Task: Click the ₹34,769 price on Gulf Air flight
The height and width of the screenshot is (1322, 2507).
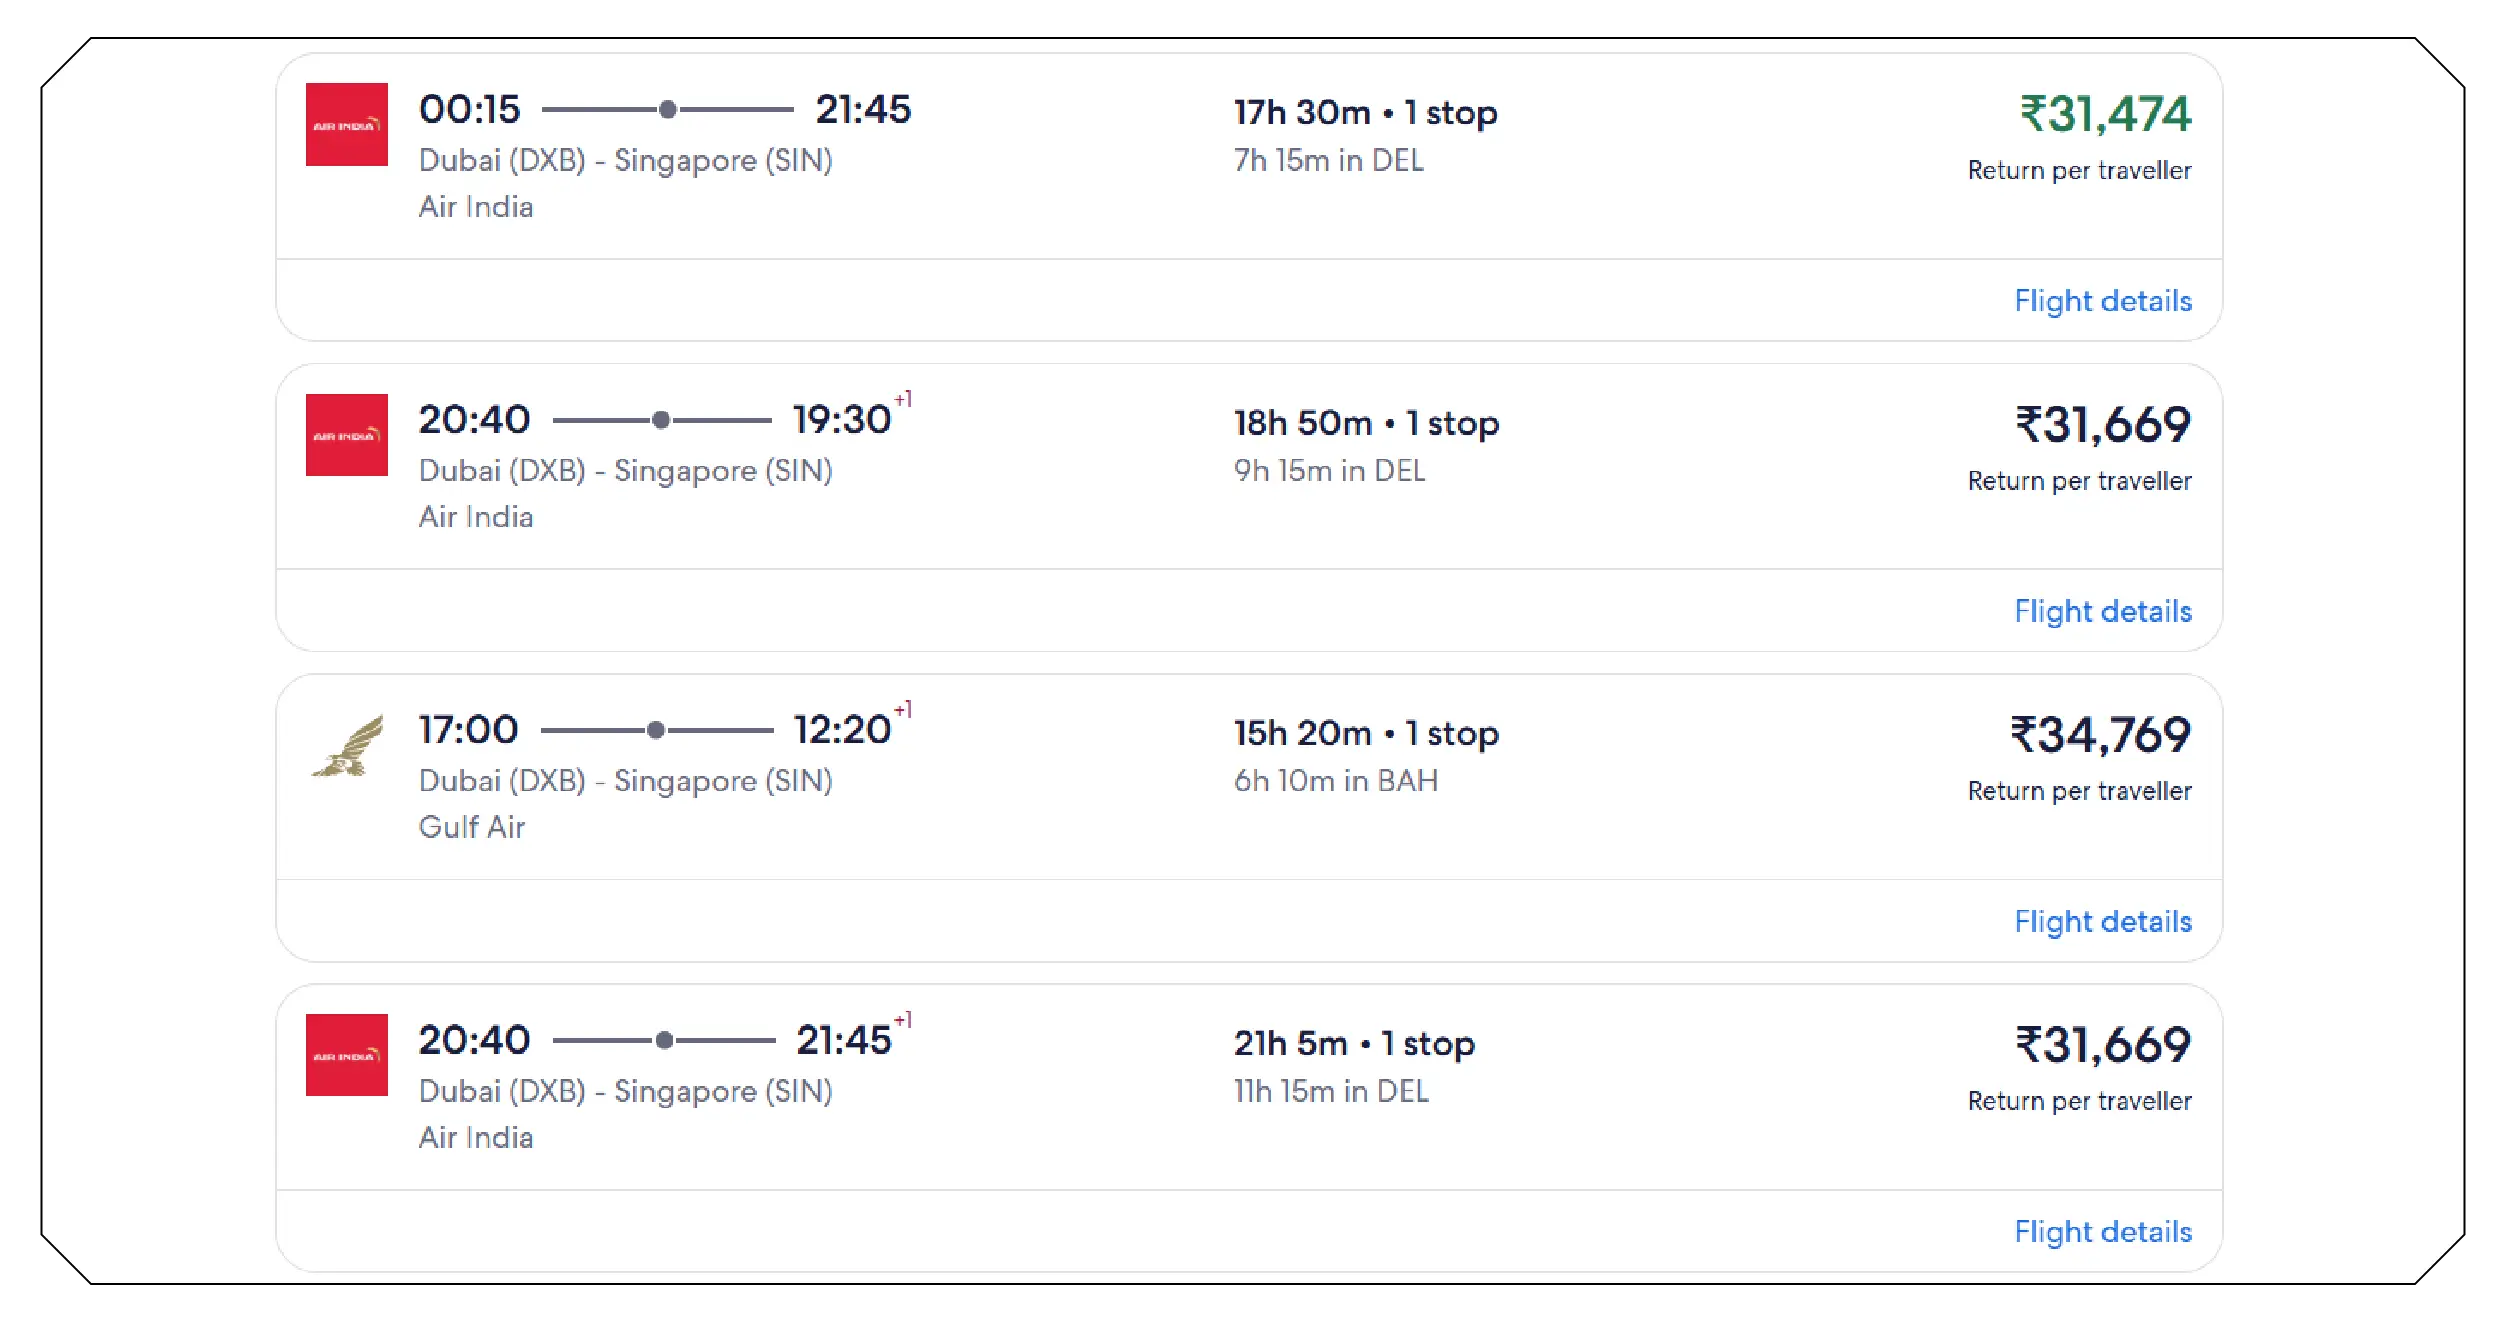Action: (2078, 737)
